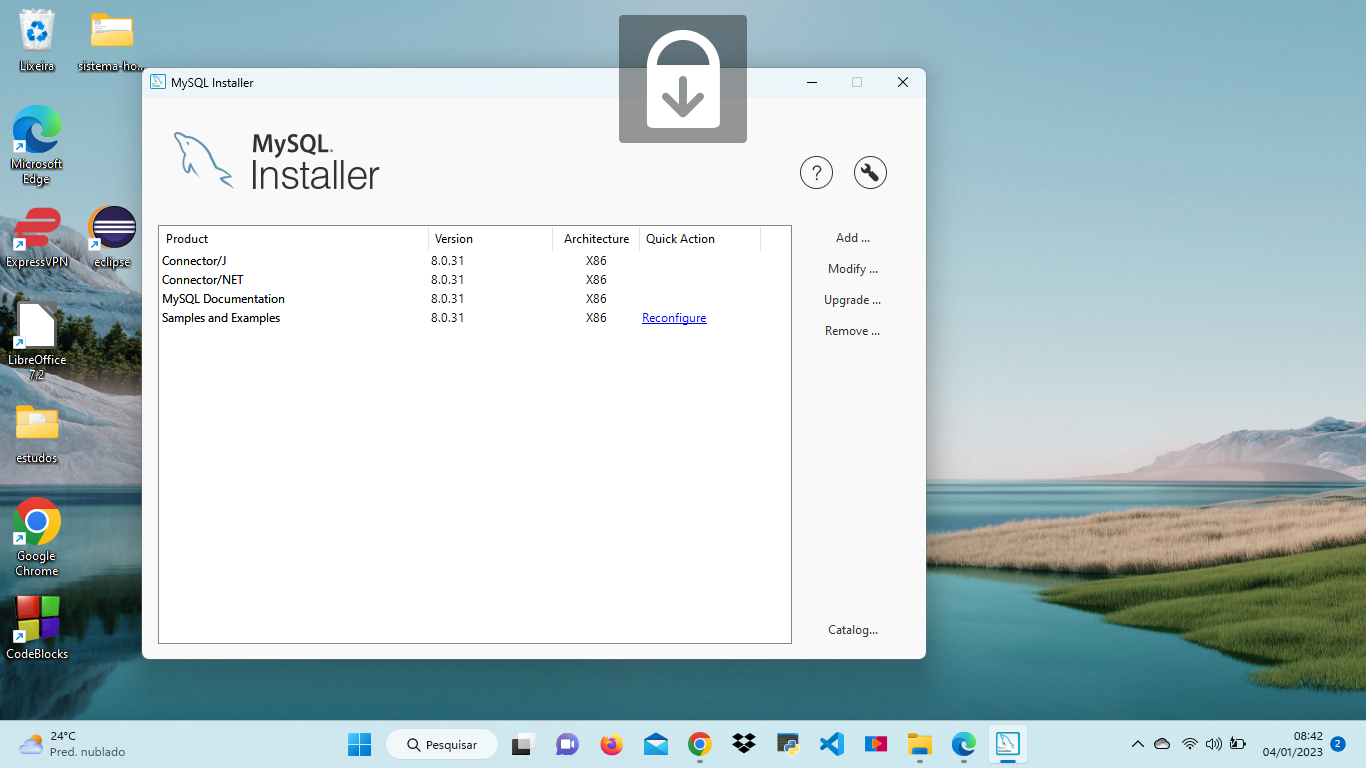Select the Connector/J row
This screenshot has width=1366, height=768.
pyautogui.click(x=474, y=261)
